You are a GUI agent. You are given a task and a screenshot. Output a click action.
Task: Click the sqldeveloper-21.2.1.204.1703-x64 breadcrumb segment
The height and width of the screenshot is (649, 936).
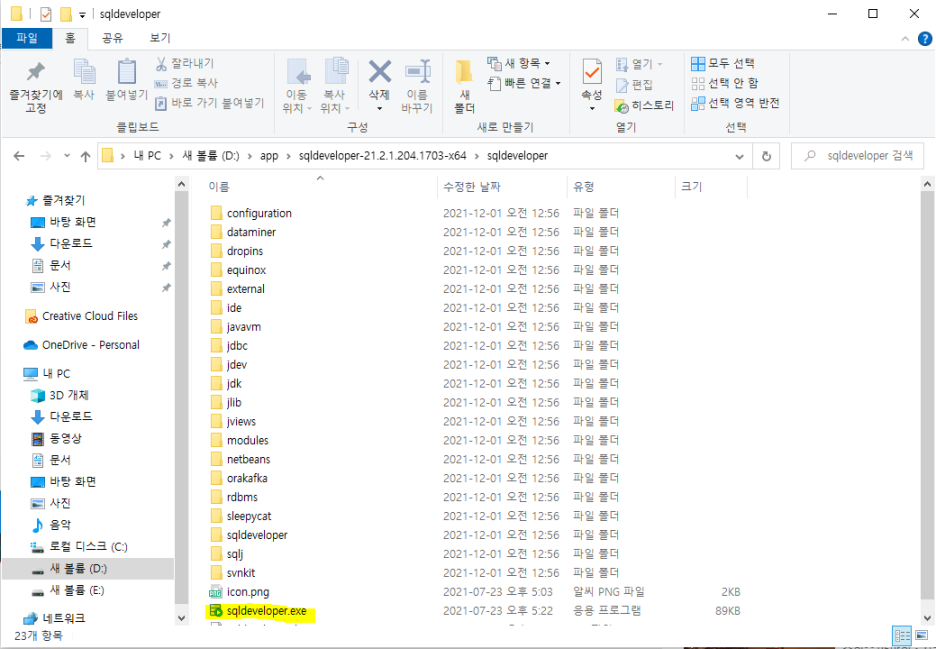pos(383,156)
